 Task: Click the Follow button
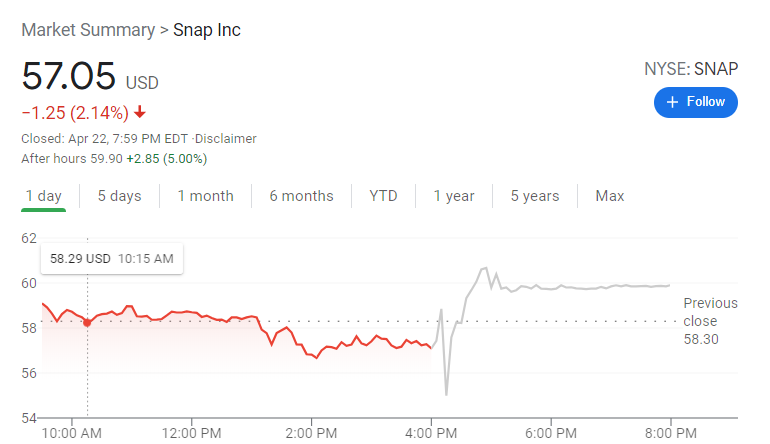696,102
